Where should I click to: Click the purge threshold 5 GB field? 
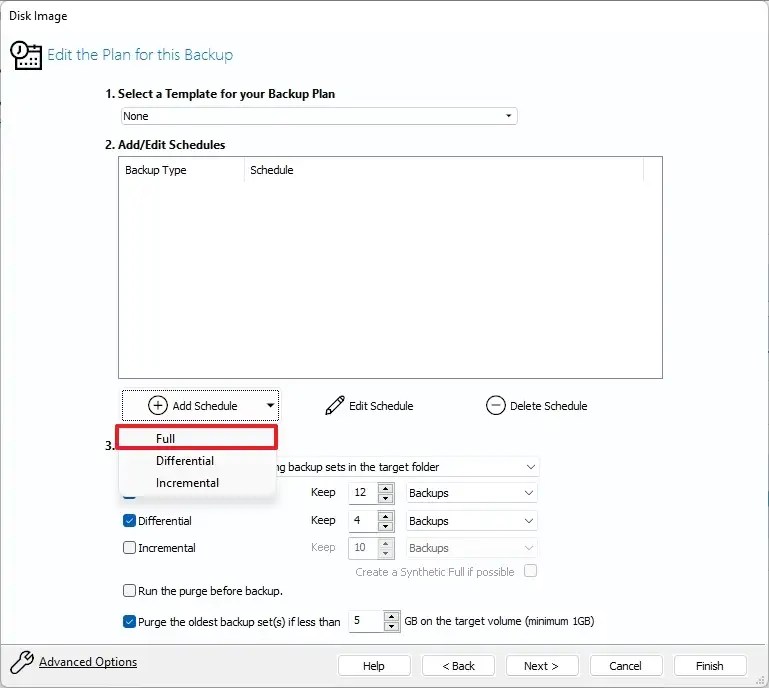coord(366,621)
